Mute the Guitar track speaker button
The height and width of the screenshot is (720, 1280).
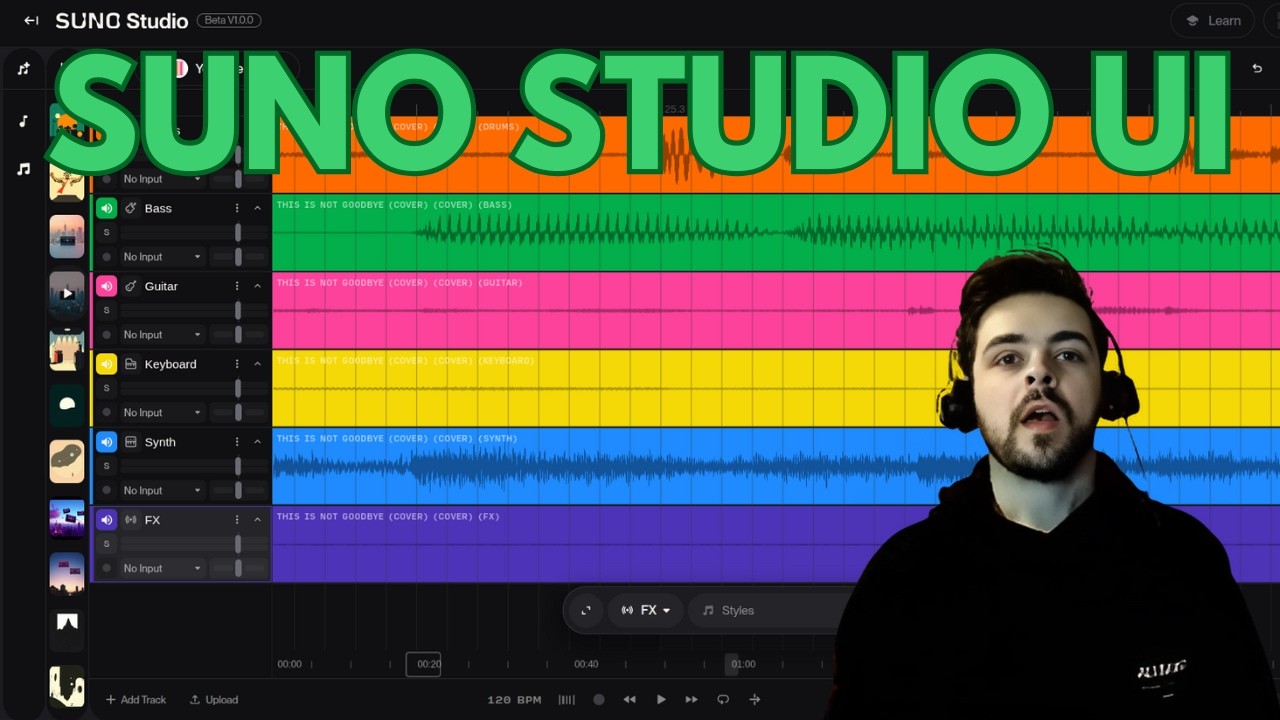tap(107, 286)
